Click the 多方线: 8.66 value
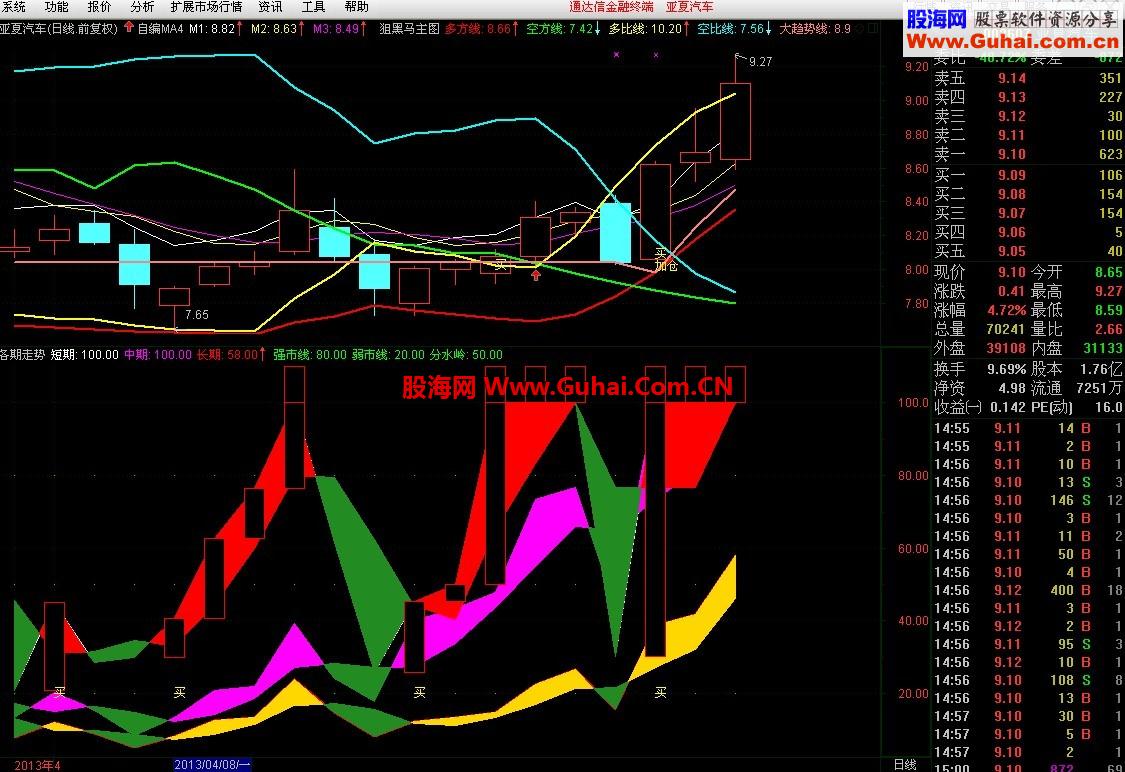 pyautogui.click(x=478, y=29)
